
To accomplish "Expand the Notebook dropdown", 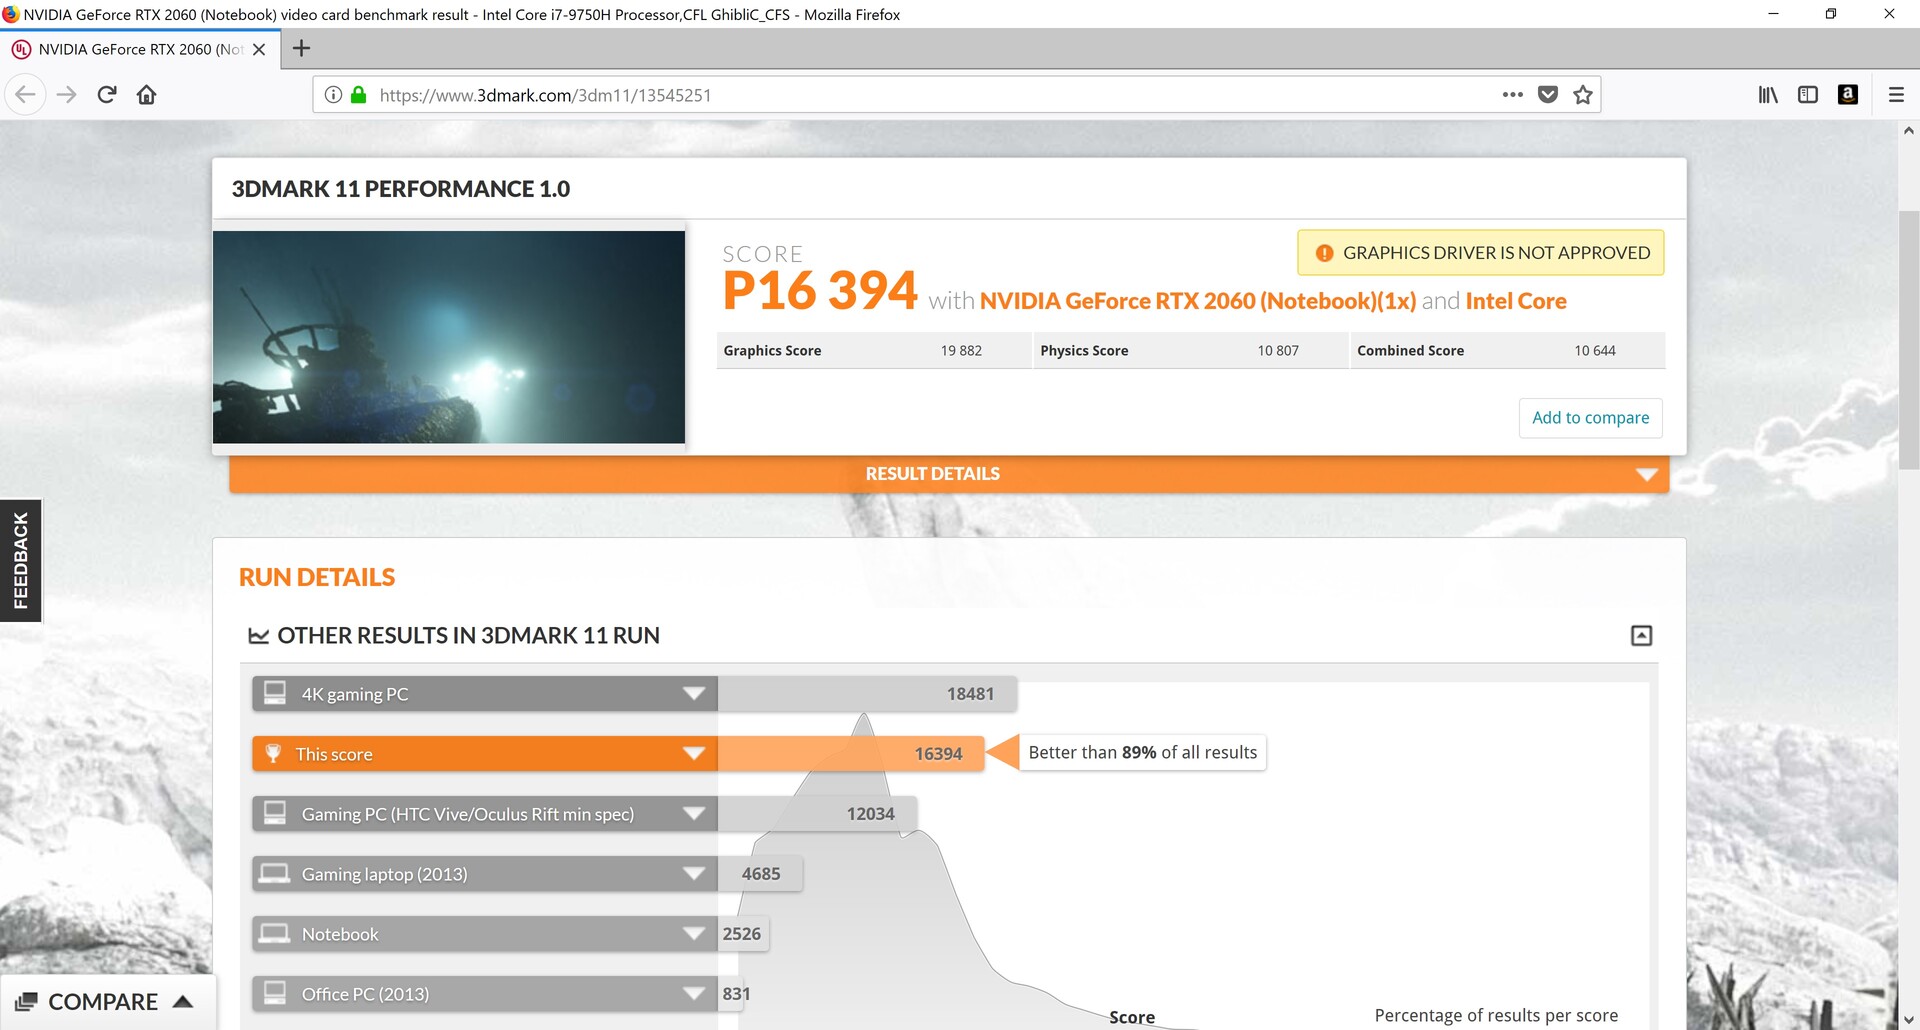I will 694,934.
